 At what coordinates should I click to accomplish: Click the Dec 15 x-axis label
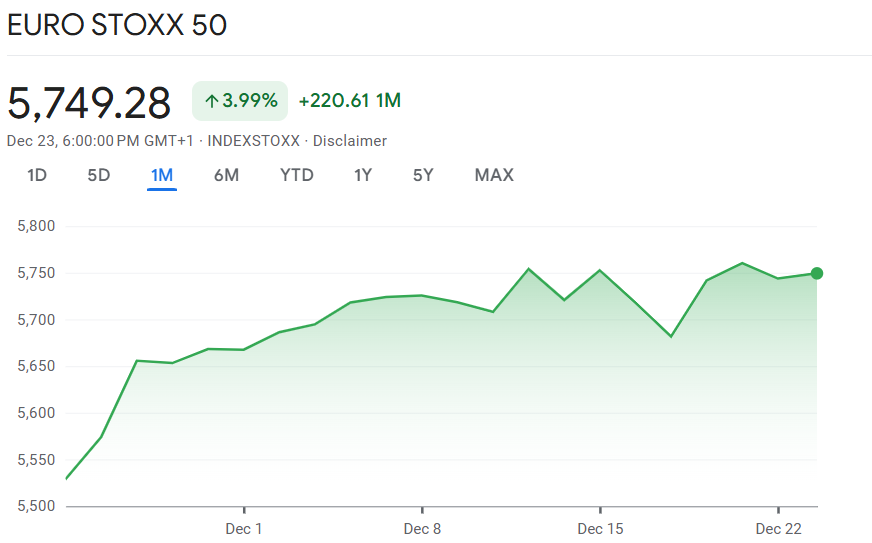(x=600, y=528)
